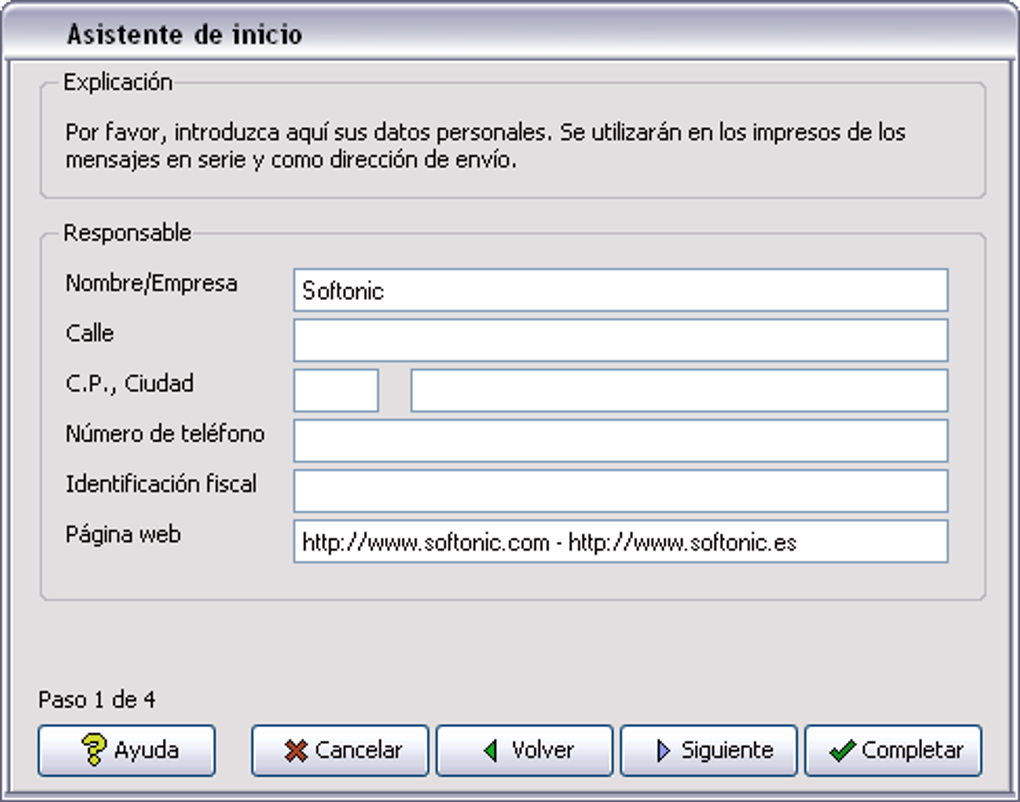The image size is (1020, 802).
Task: Click into the Calle input field
Action: 620,341
